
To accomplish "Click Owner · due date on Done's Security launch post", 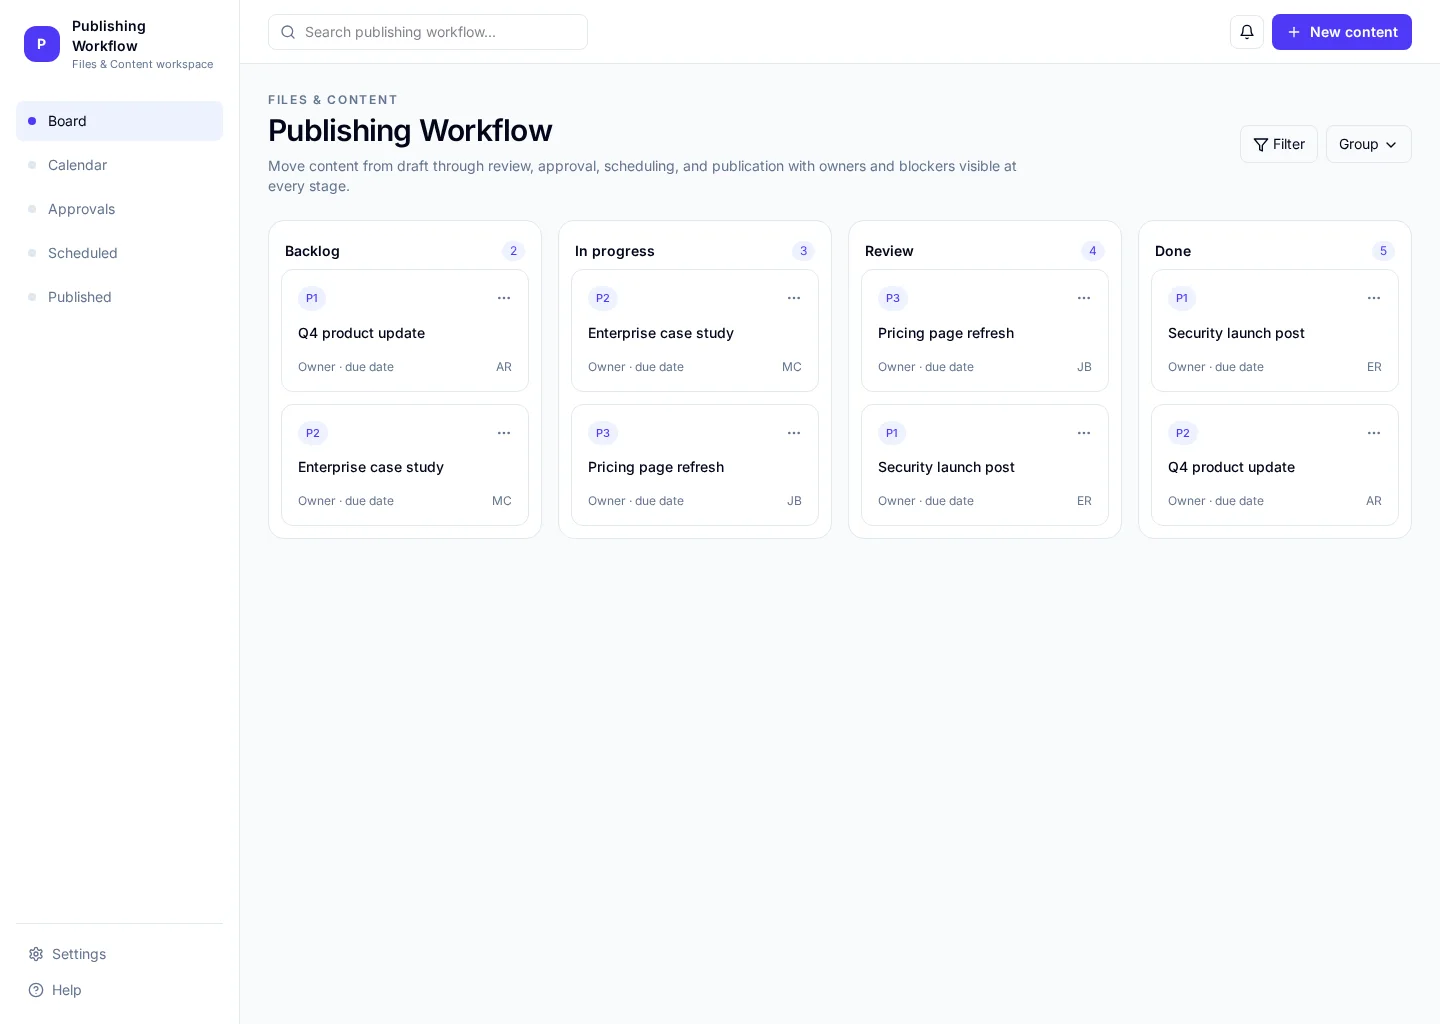I will (1216, 367).
